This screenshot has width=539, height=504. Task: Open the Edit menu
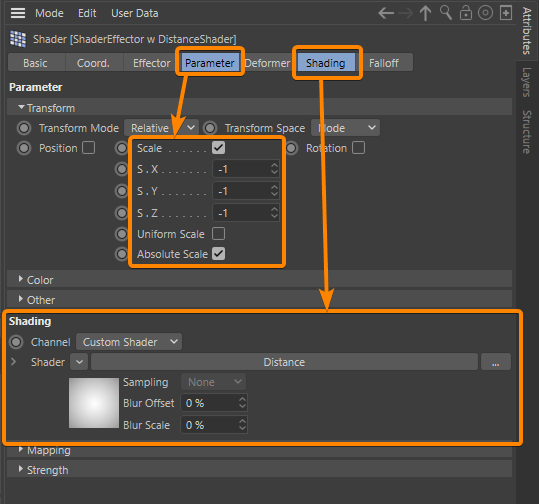click(87, 13)
